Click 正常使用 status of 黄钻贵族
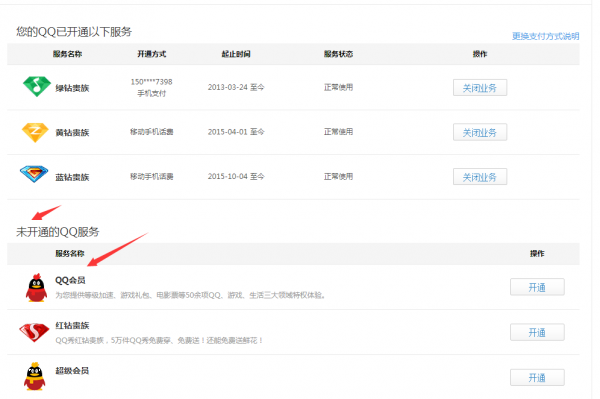 click(338, 132)
